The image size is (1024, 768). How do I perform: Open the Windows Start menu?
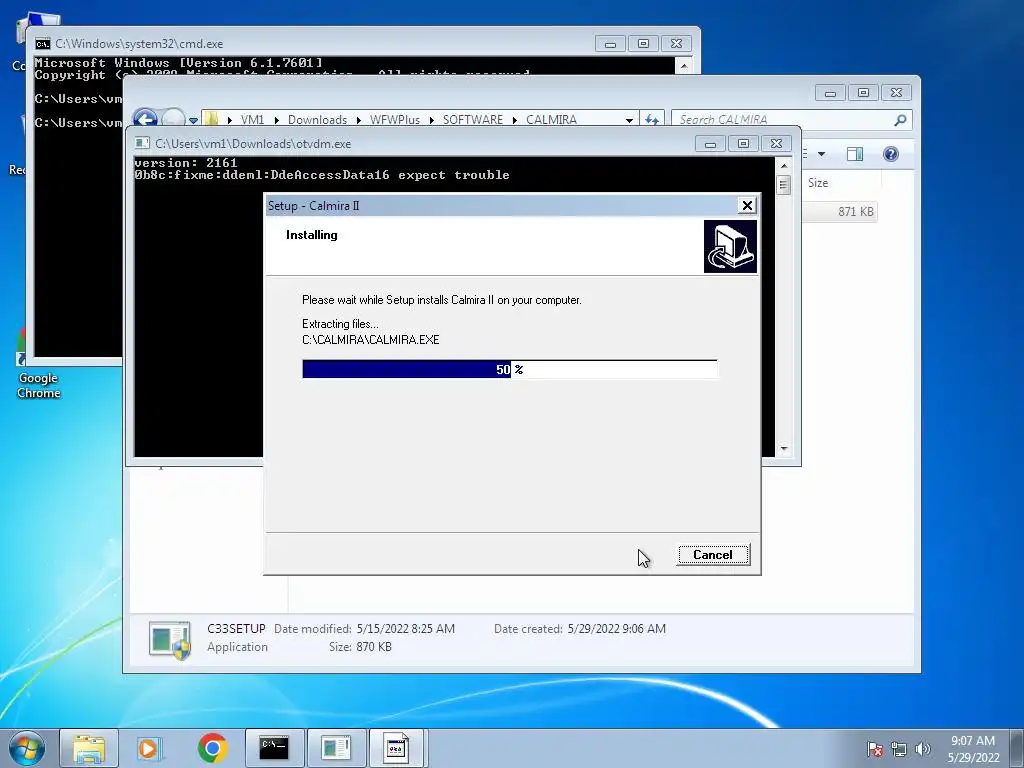27,748
